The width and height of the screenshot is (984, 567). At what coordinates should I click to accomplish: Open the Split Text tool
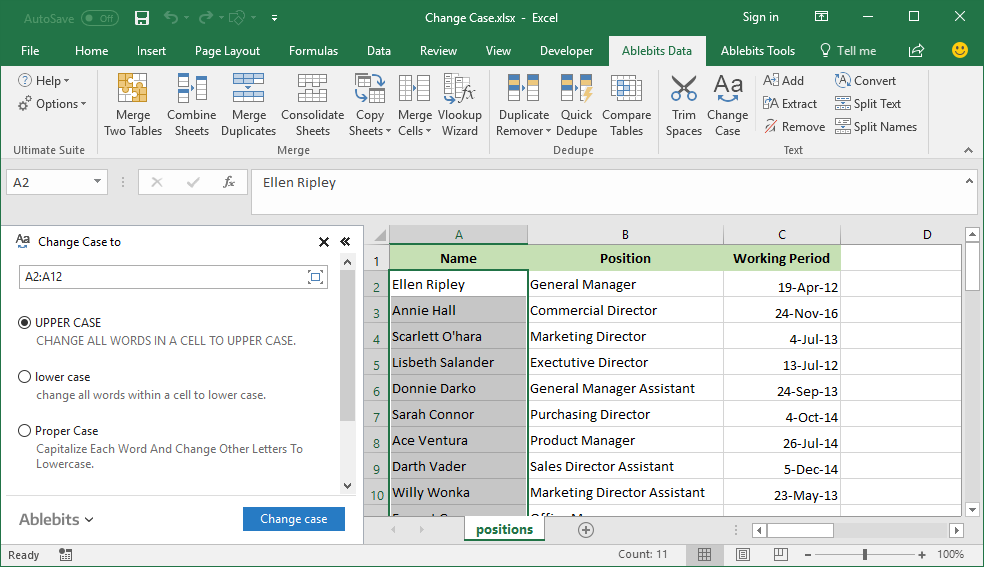tap(868, 103)
